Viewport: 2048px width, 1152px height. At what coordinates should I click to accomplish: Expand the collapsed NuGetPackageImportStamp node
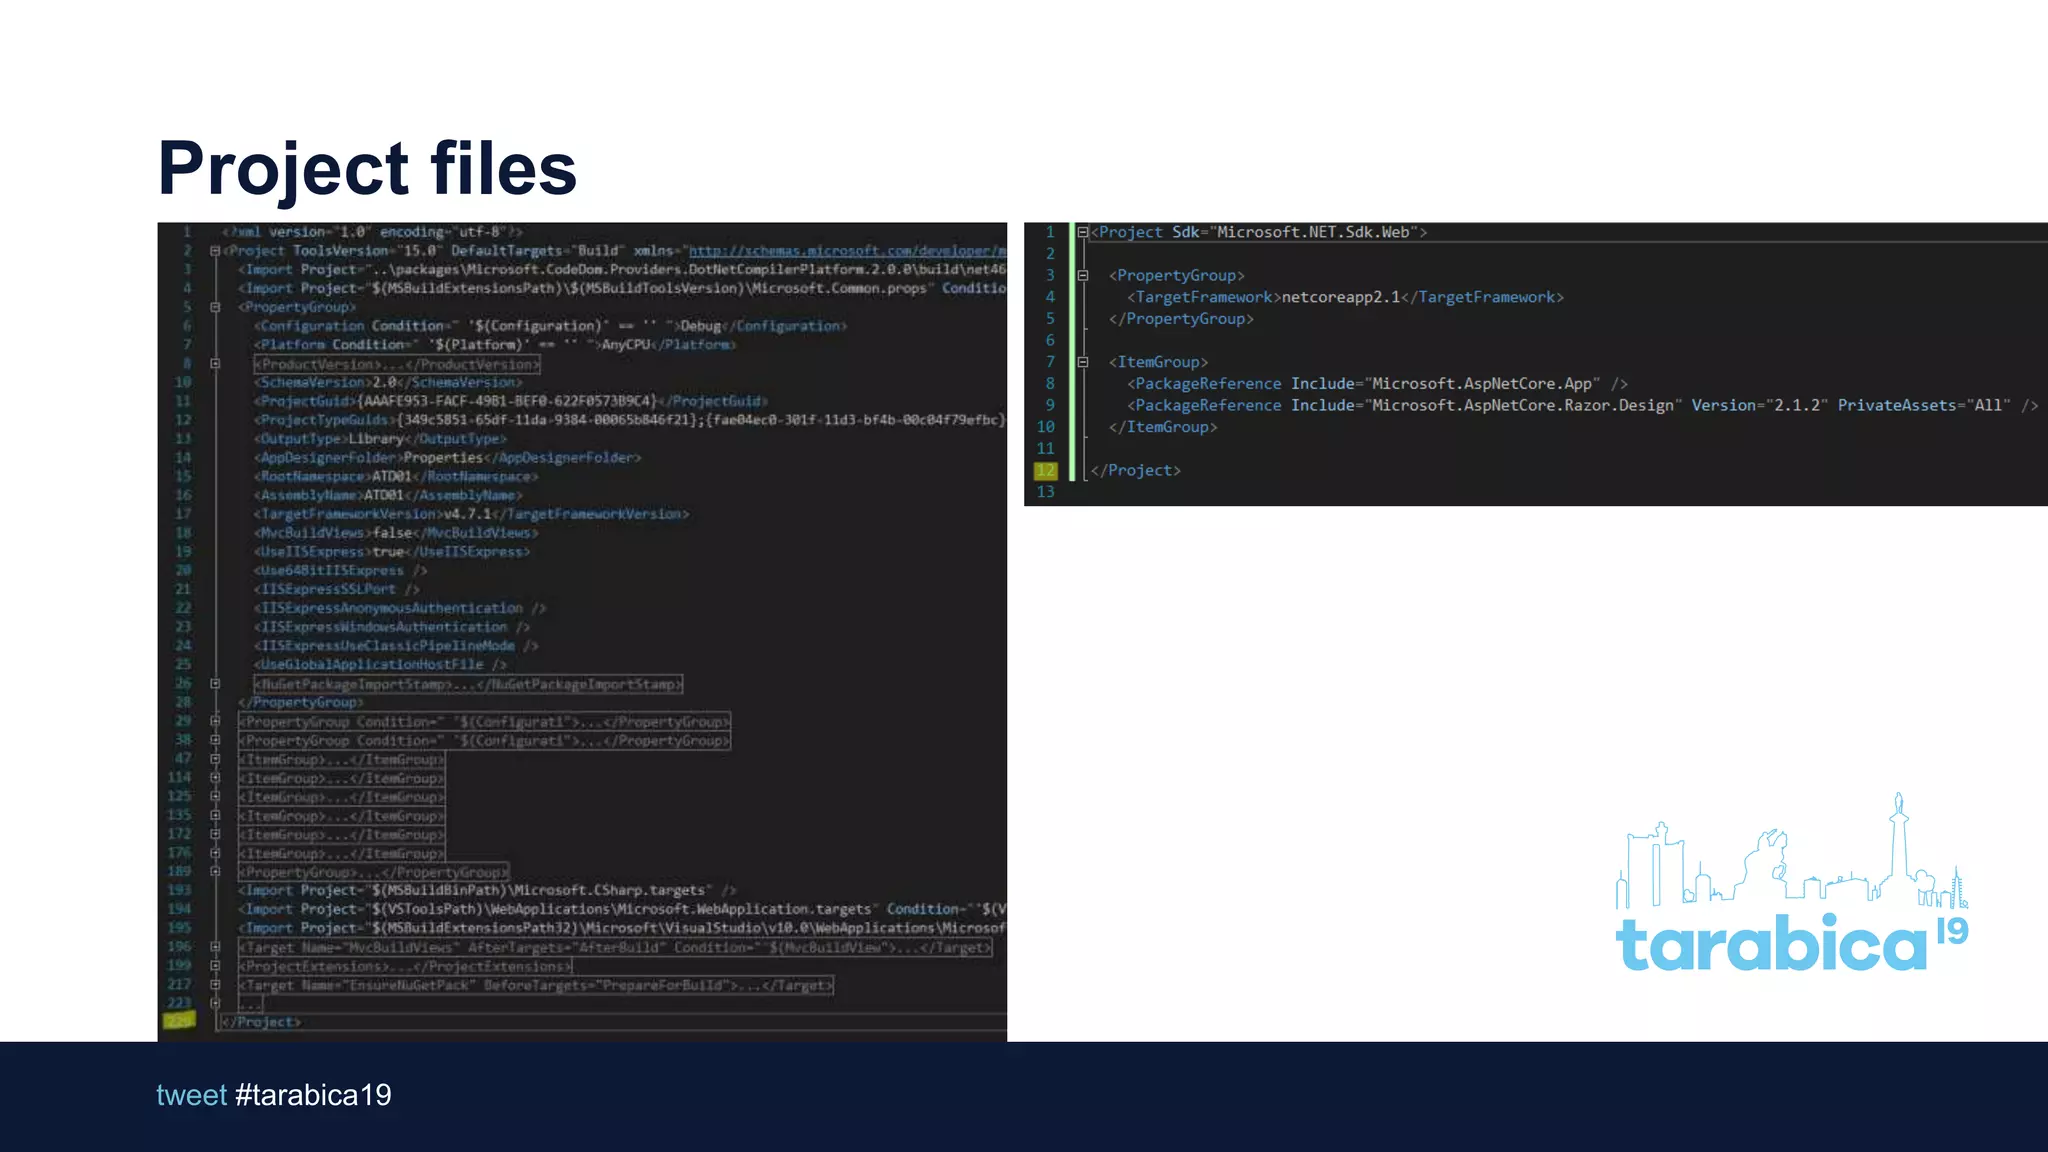click(215, 684)
